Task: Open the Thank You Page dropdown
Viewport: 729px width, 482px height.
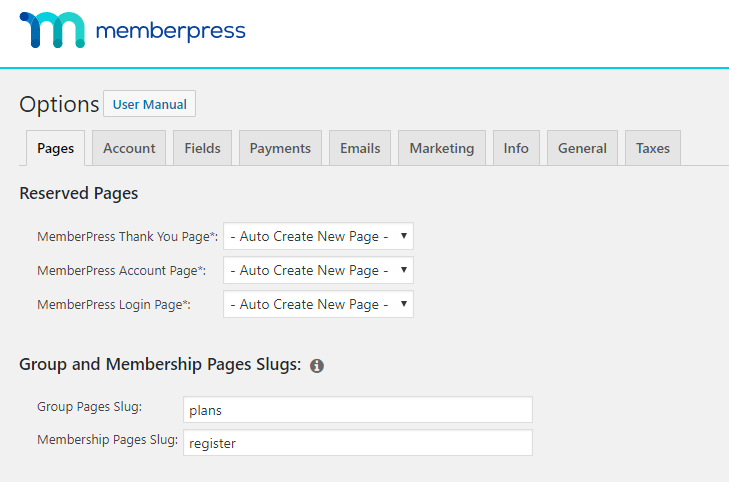Action: point(318,236)
